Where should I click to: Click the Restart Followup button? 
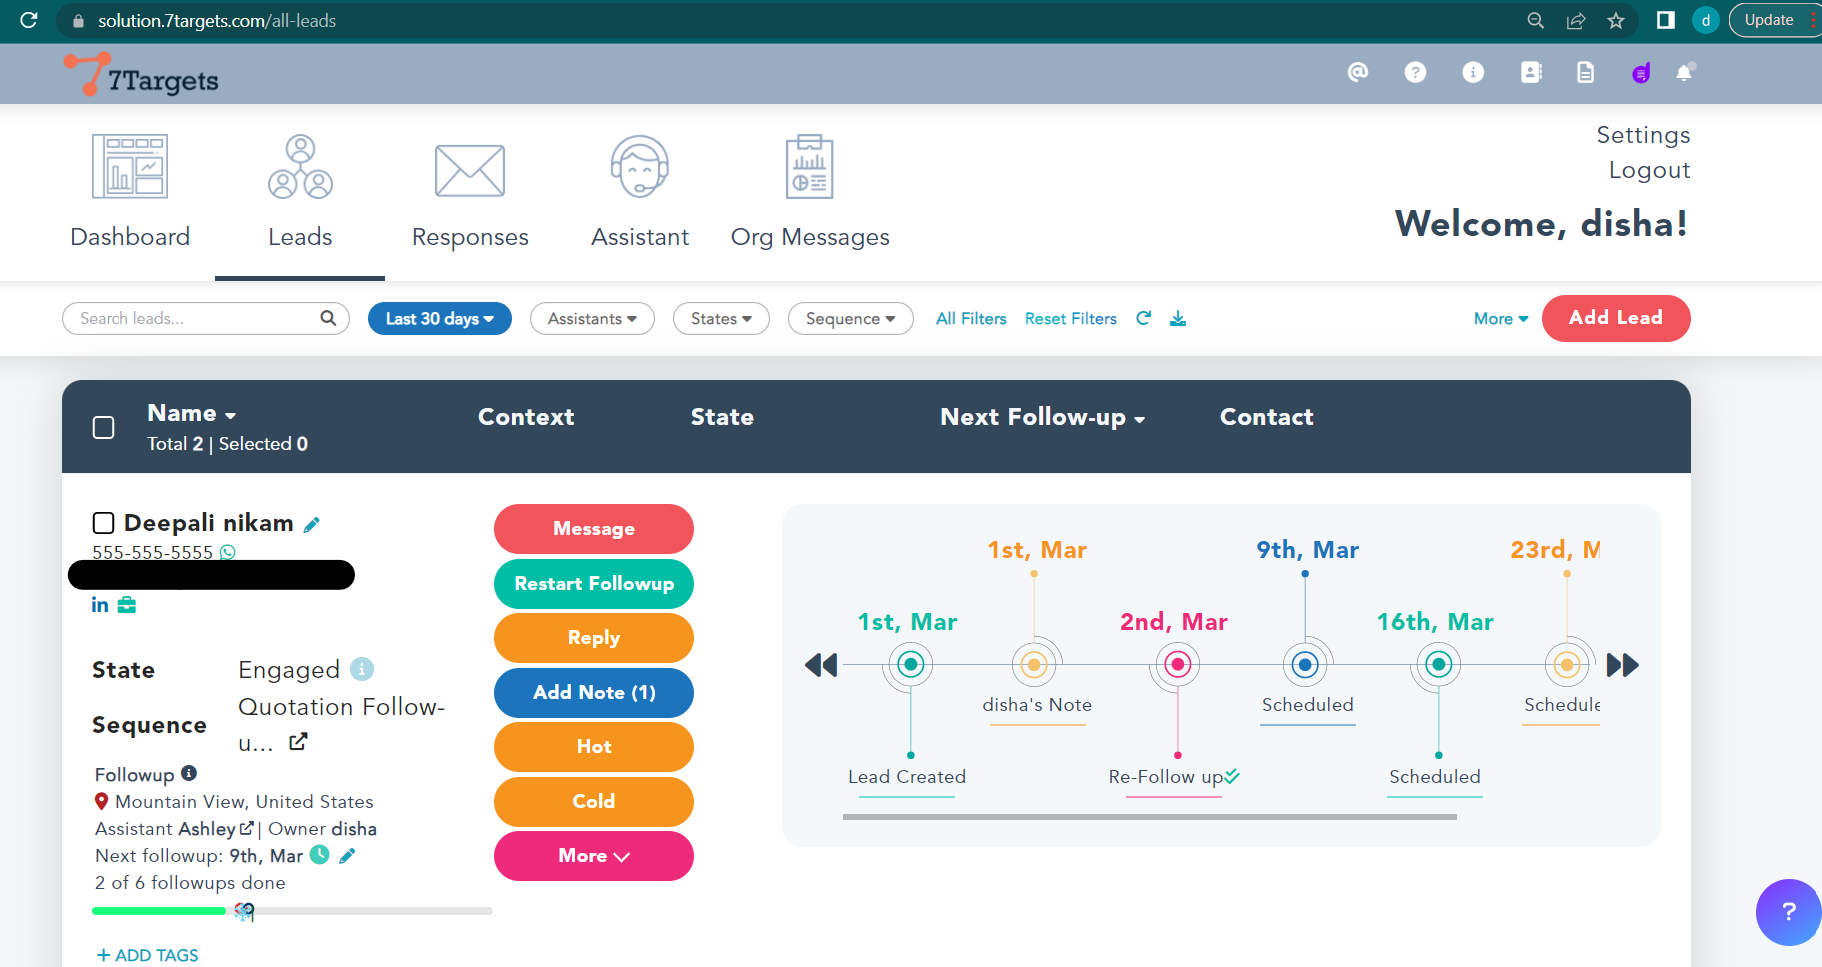point(594,584)
